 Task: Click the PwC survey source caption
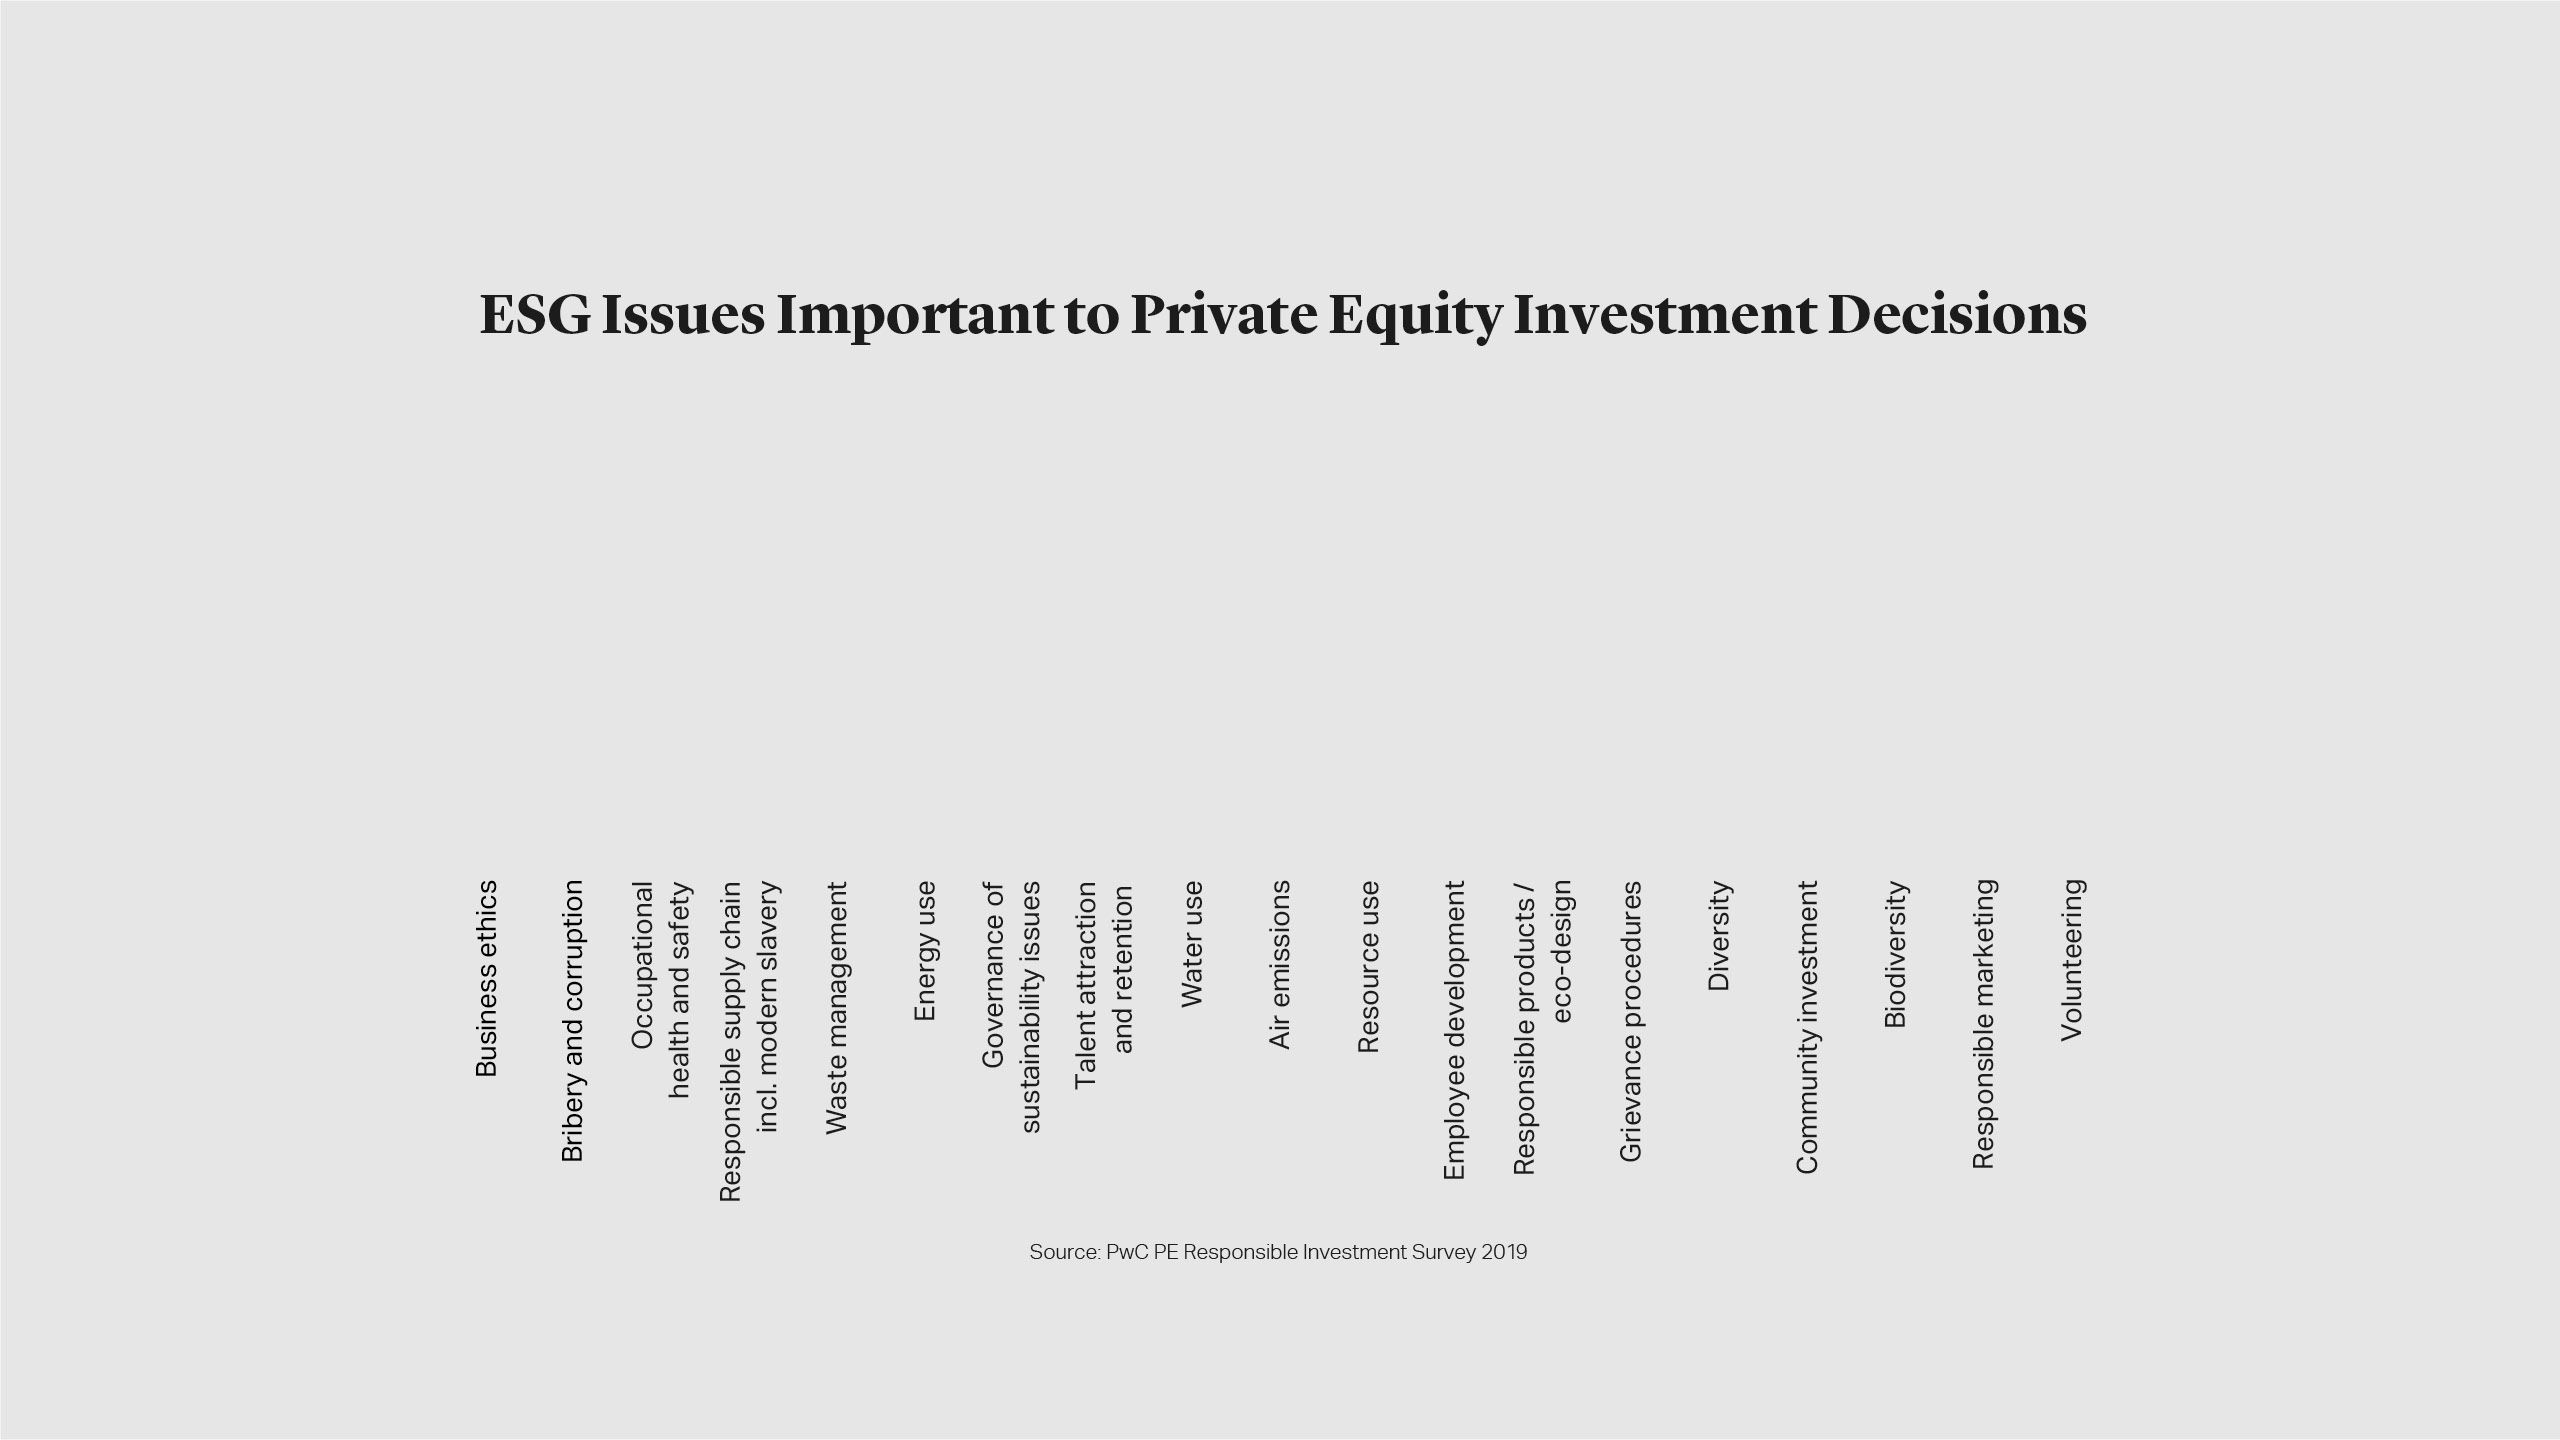(1278, 1252)
